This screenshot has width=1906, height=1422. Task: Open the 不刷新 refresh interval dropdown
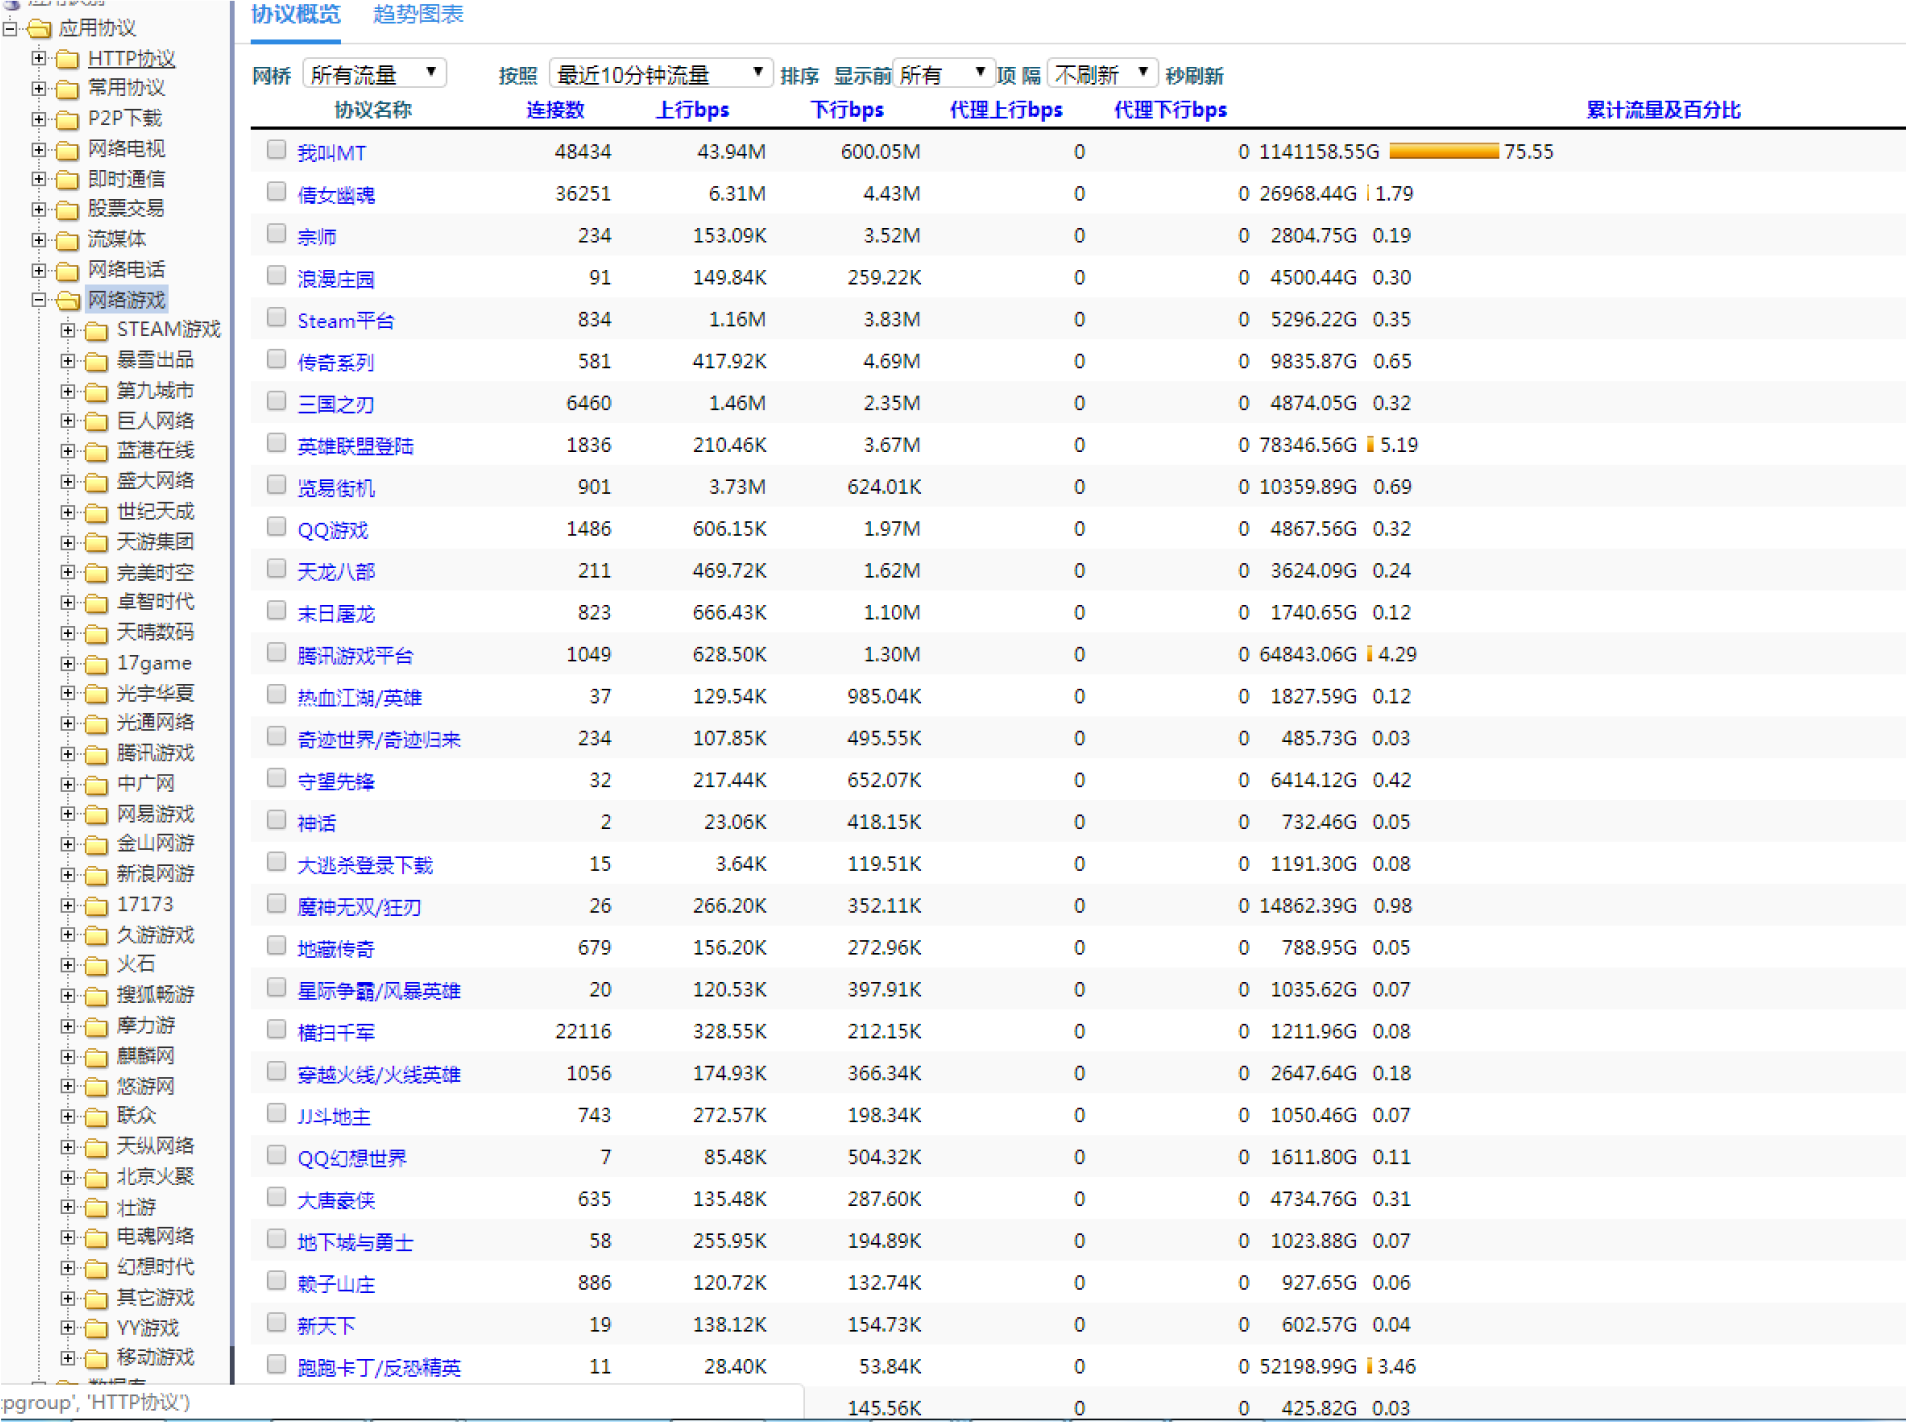pos(1102,74)
